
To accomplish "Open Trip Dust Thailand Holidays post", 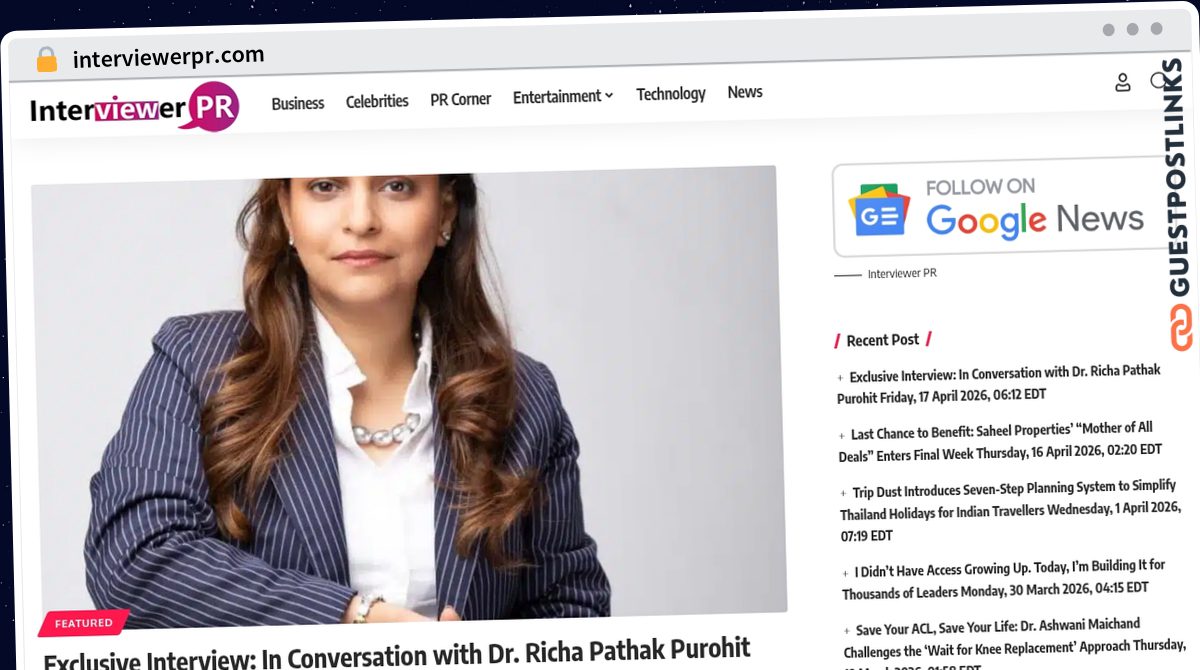I will 1010,511.
